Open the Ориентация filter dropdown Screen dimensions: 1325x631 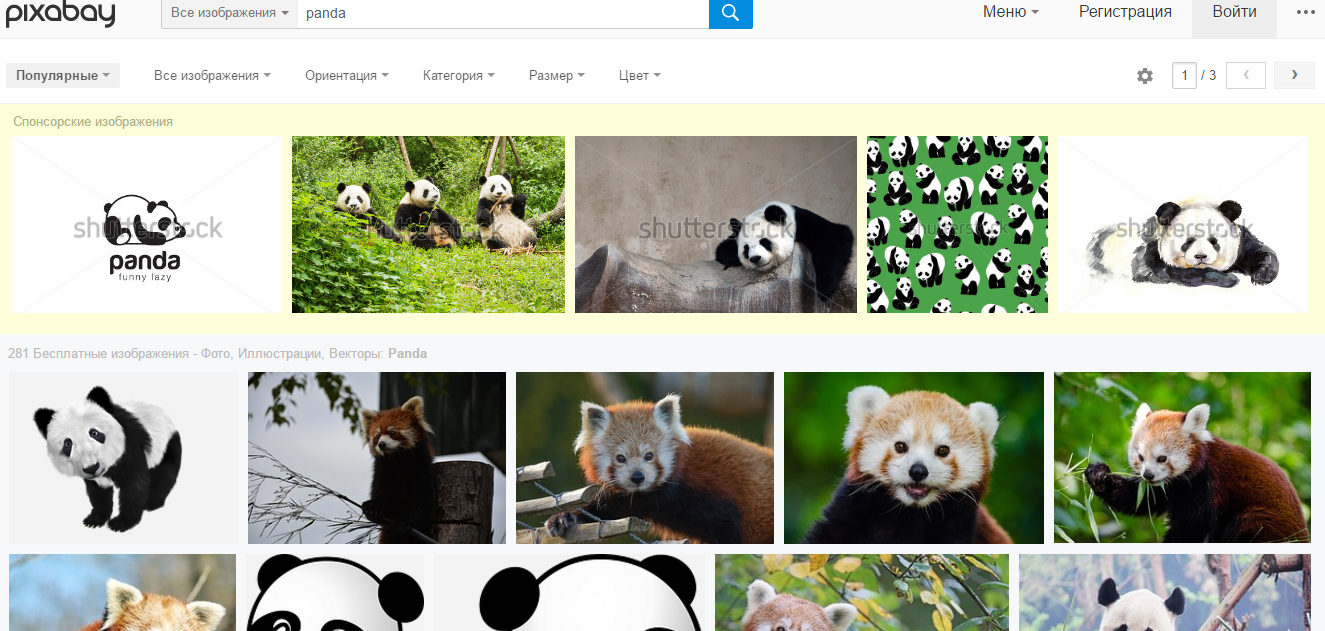347,75
